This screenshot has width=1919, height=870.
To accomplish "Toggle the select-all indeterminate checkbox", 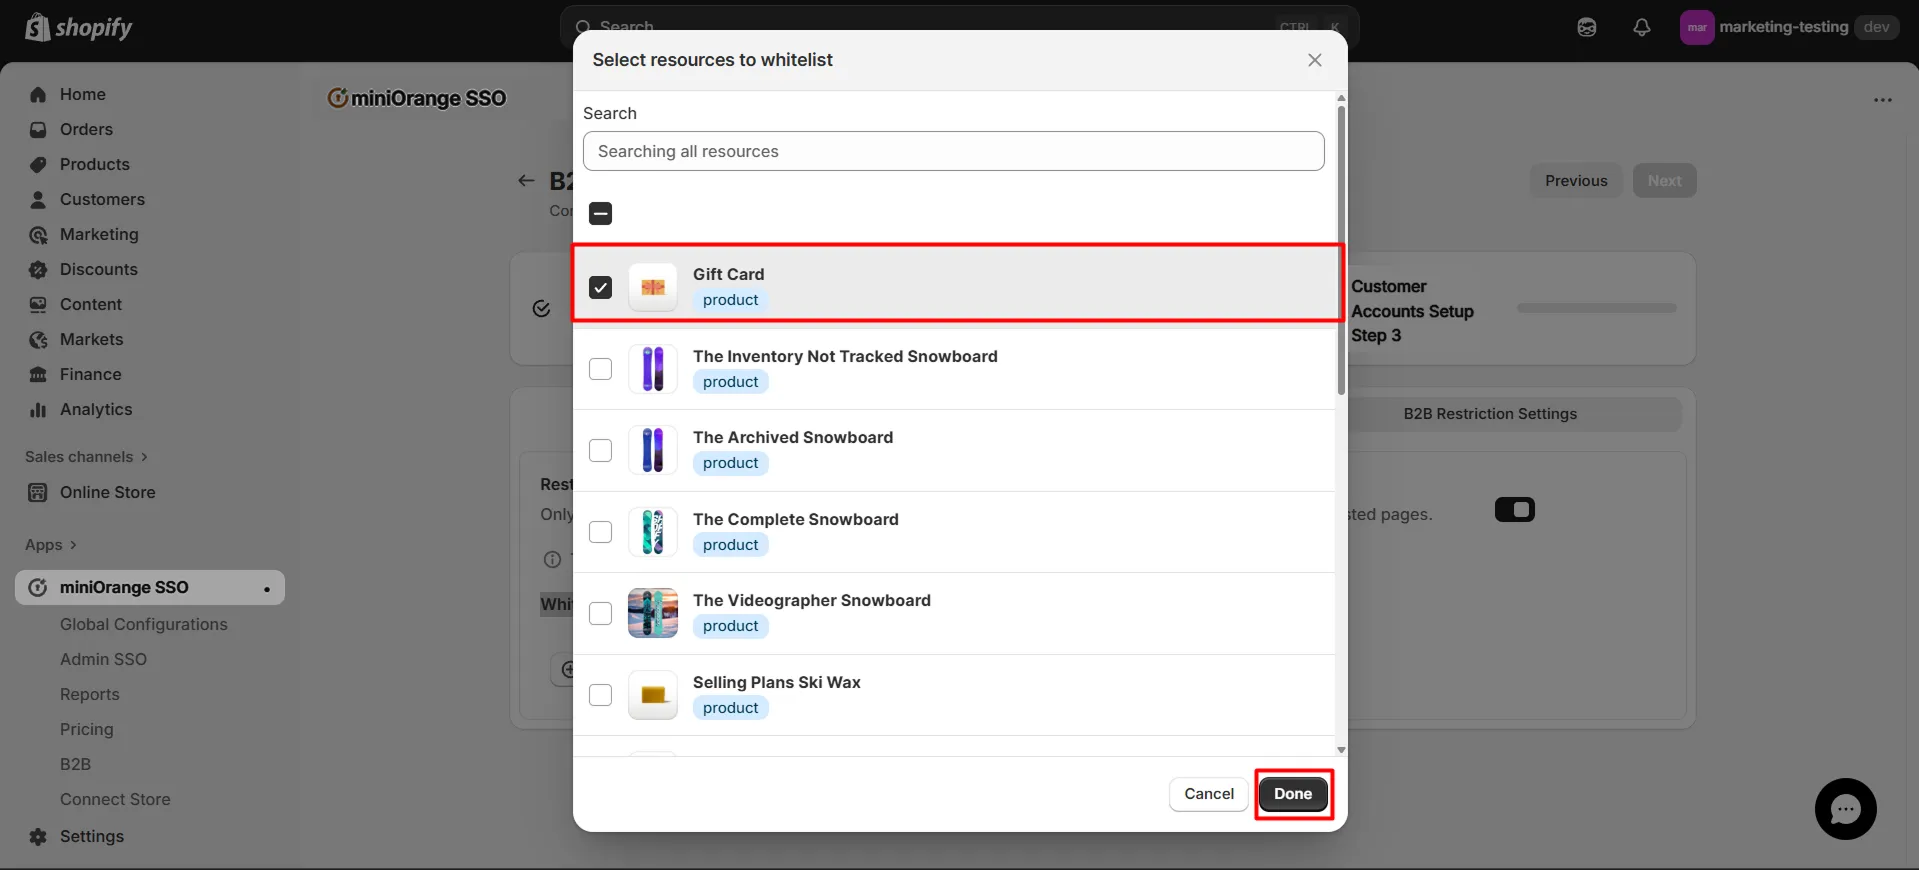I will coord(600,213).
